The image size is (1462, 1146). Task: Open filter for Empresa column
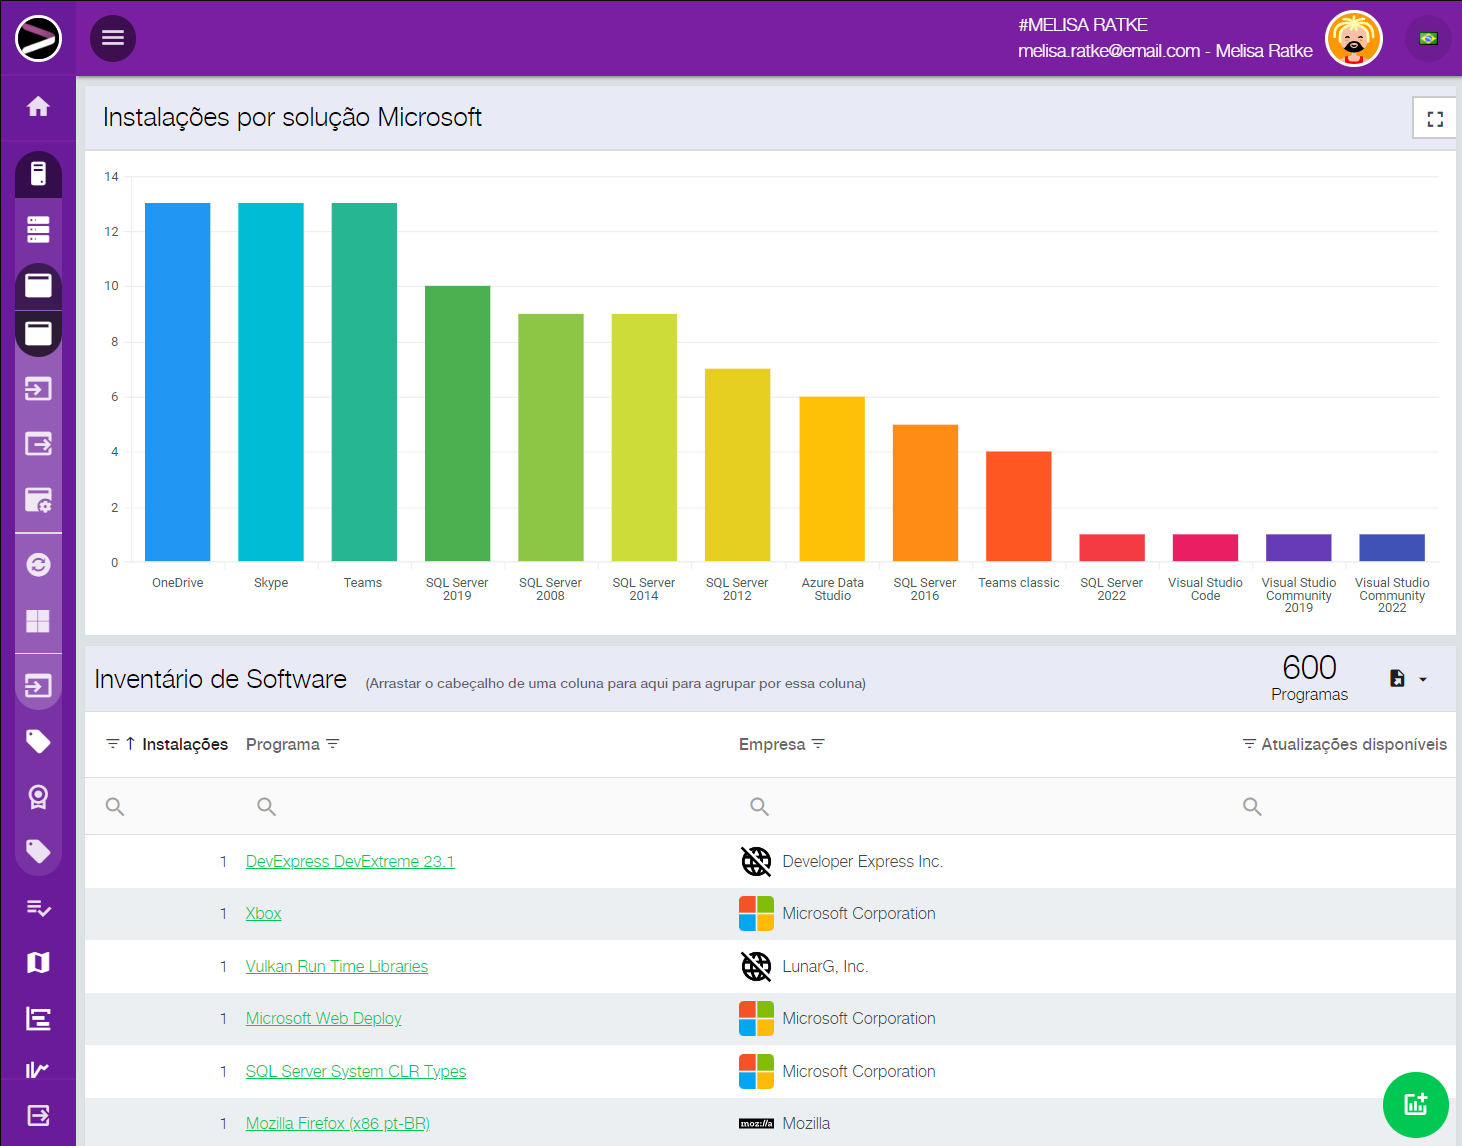pos(818,744)
